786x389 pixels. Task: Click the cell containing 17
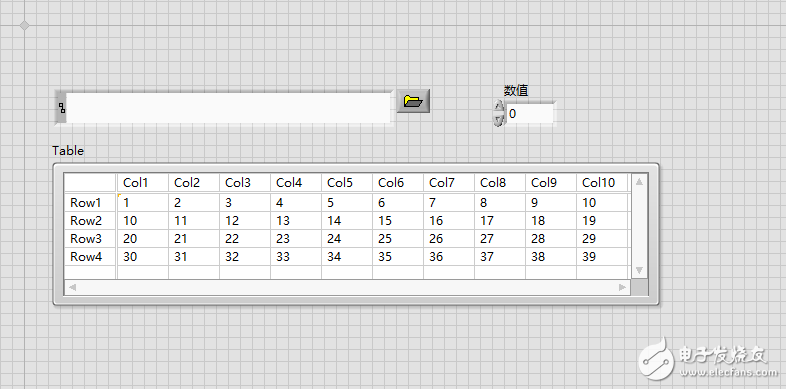click(x=500, y=221)
